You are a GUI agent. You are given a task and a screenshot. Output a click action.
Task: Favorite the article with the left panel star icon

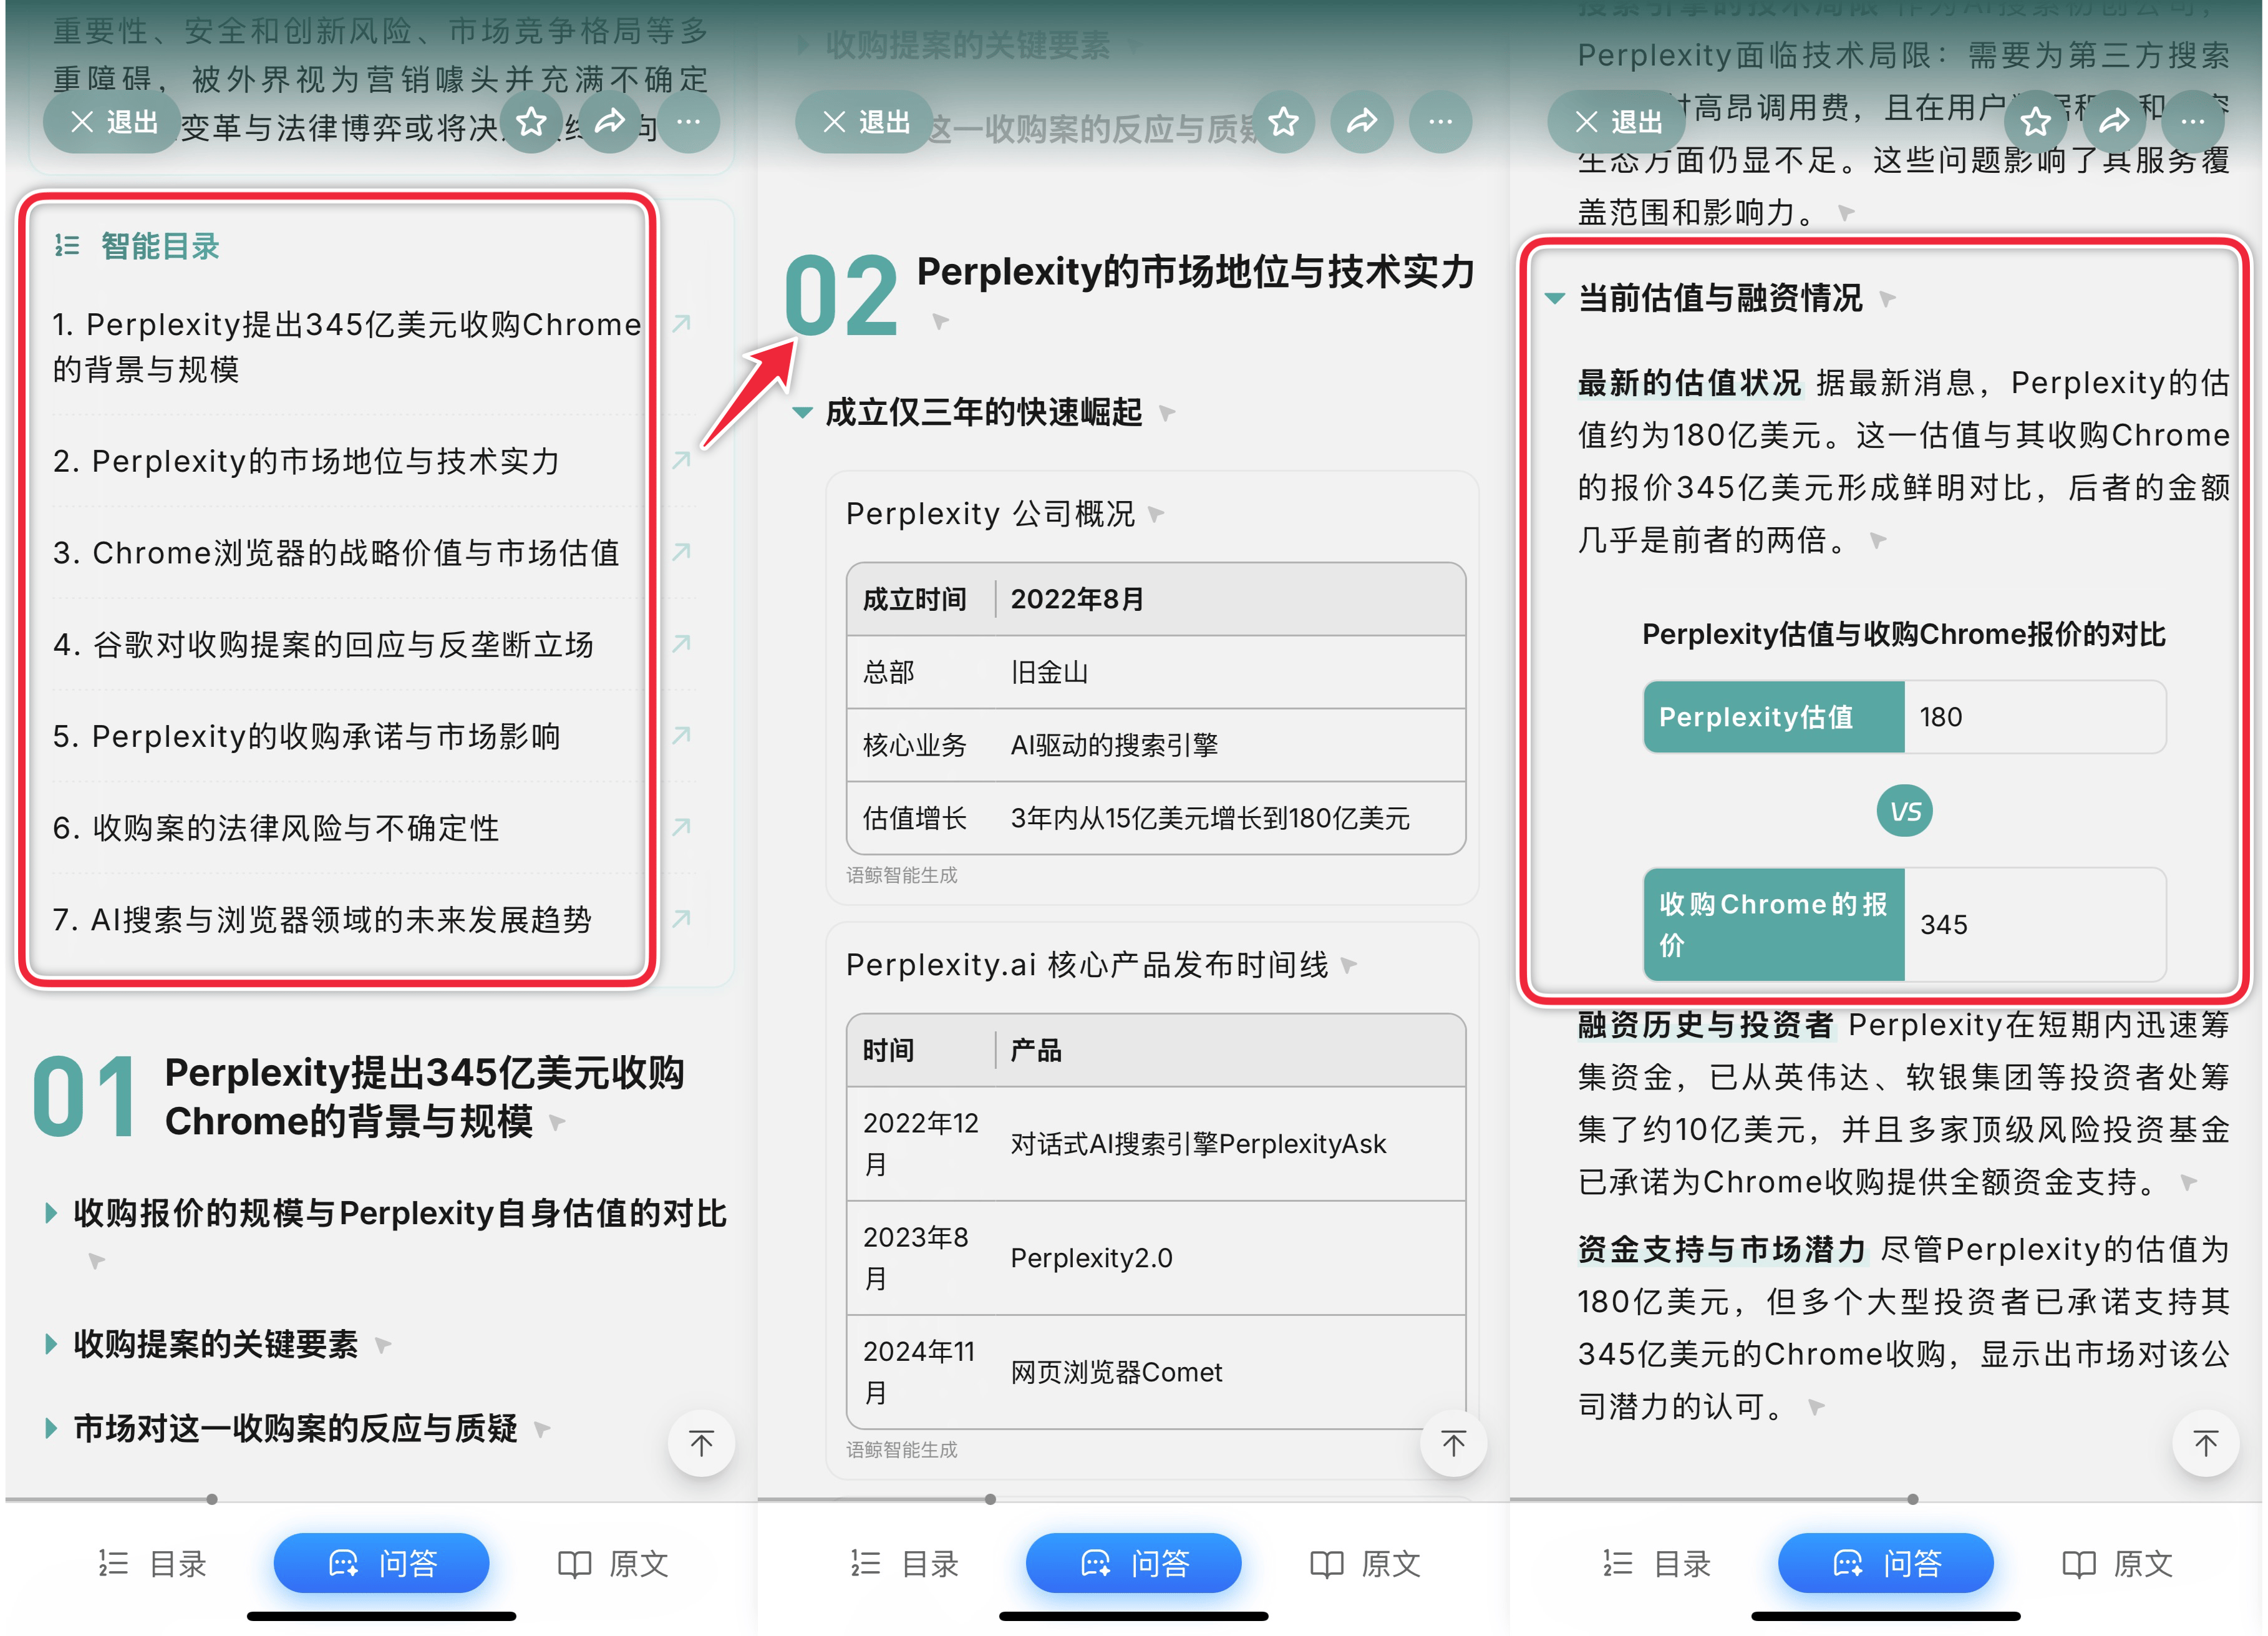(531, 122)
